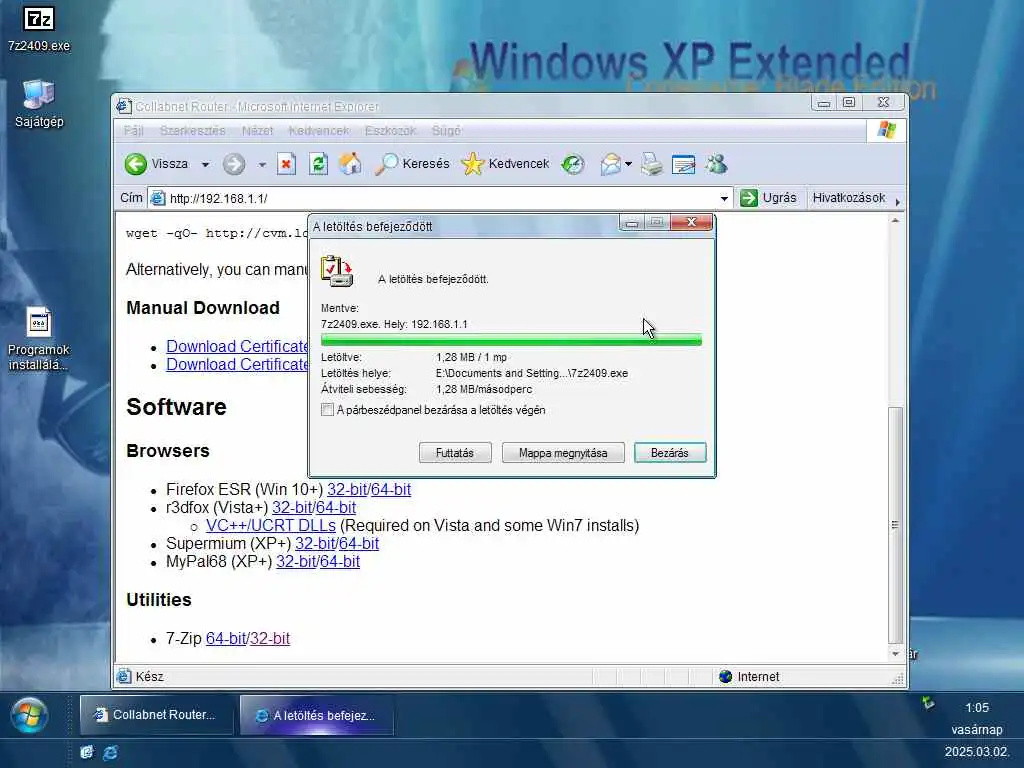Click the forward arrow icon in IE toolbar
1024x768 pixels.
click(x=234, y=164)
